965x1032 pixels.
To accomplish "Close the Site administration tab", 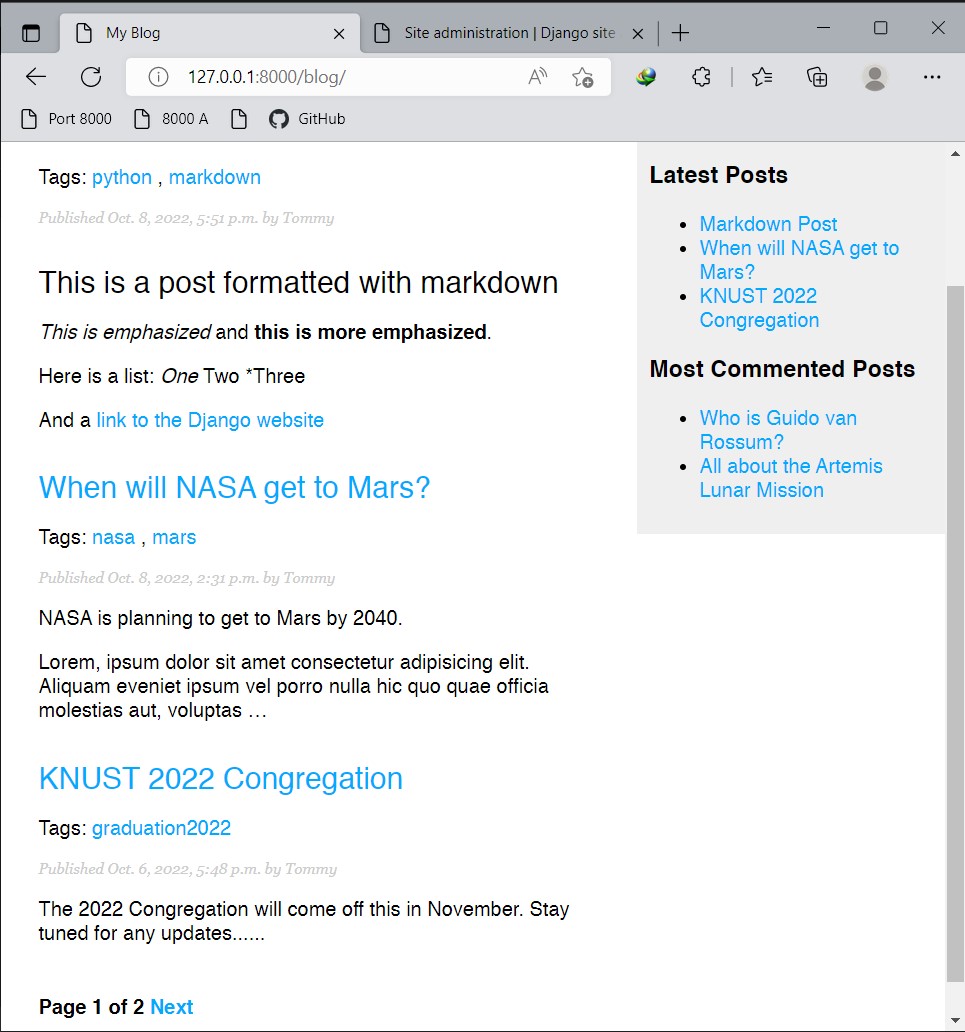I will click(638, 34).
